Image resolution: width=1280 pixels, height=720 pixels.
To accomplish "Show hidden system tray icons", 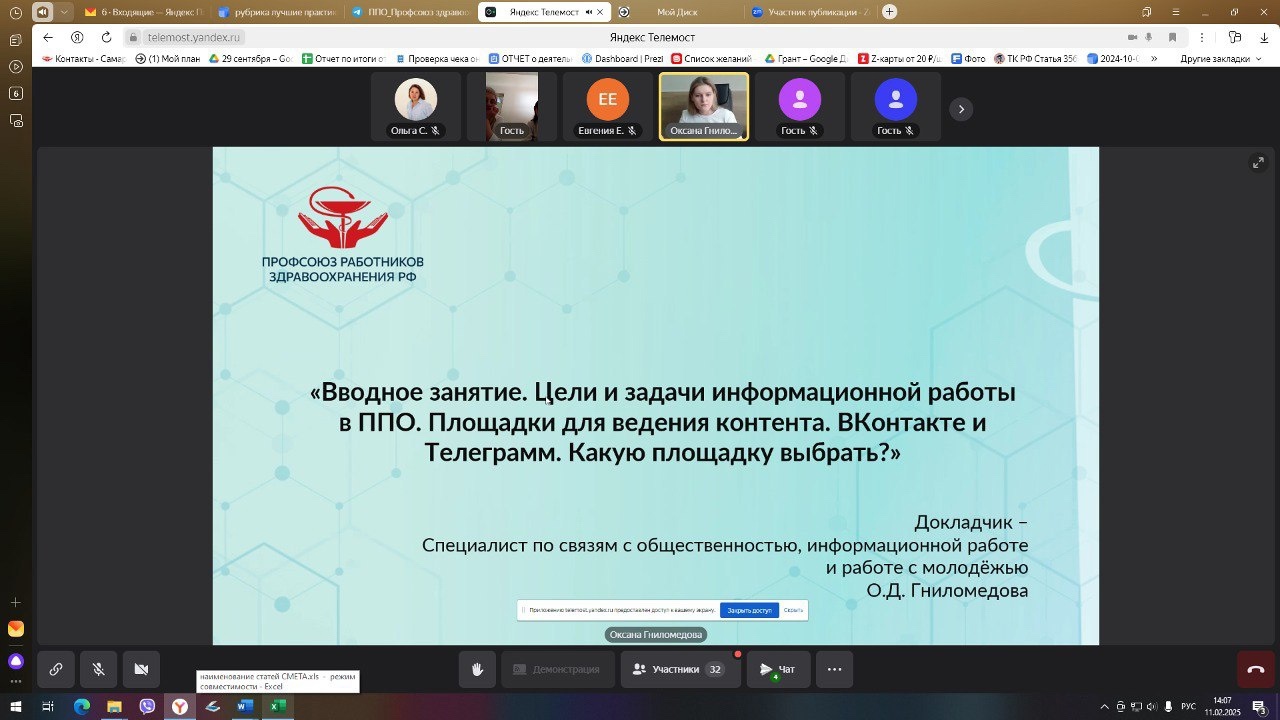I will pyautogui.click(x=1104, y=706).
